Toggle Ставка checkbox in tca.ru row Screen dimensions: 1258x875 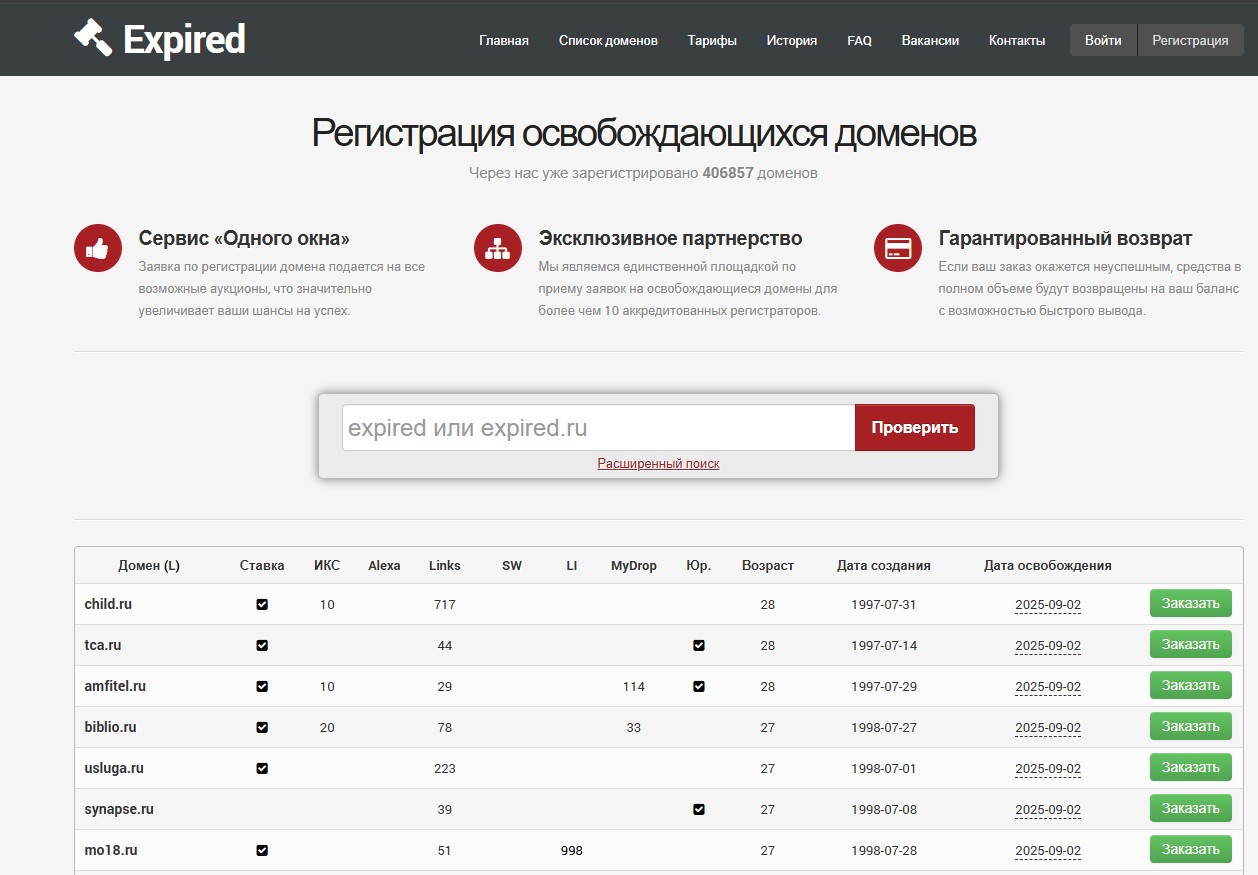click(x=262, y=646)
